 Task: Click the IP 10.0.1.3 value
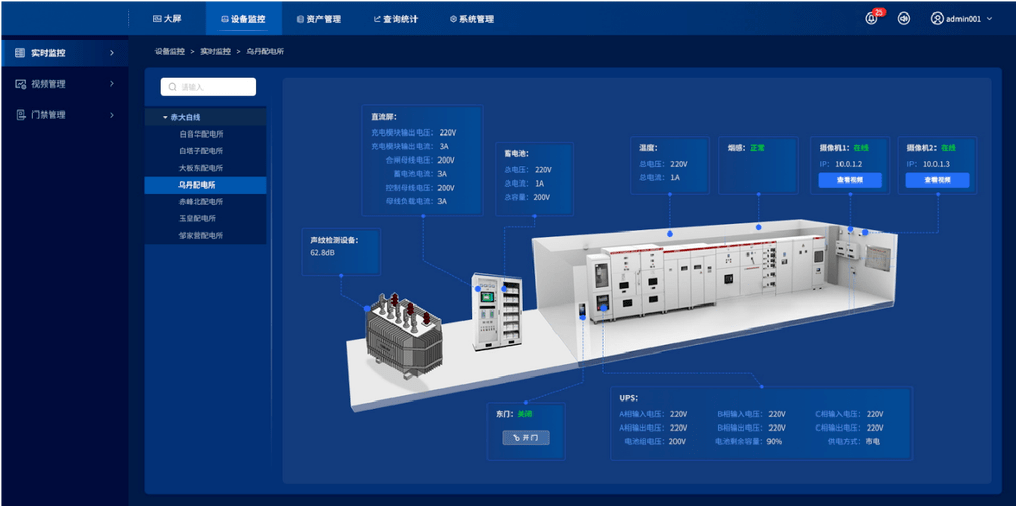pyautogui.click(x=936, y=165)
